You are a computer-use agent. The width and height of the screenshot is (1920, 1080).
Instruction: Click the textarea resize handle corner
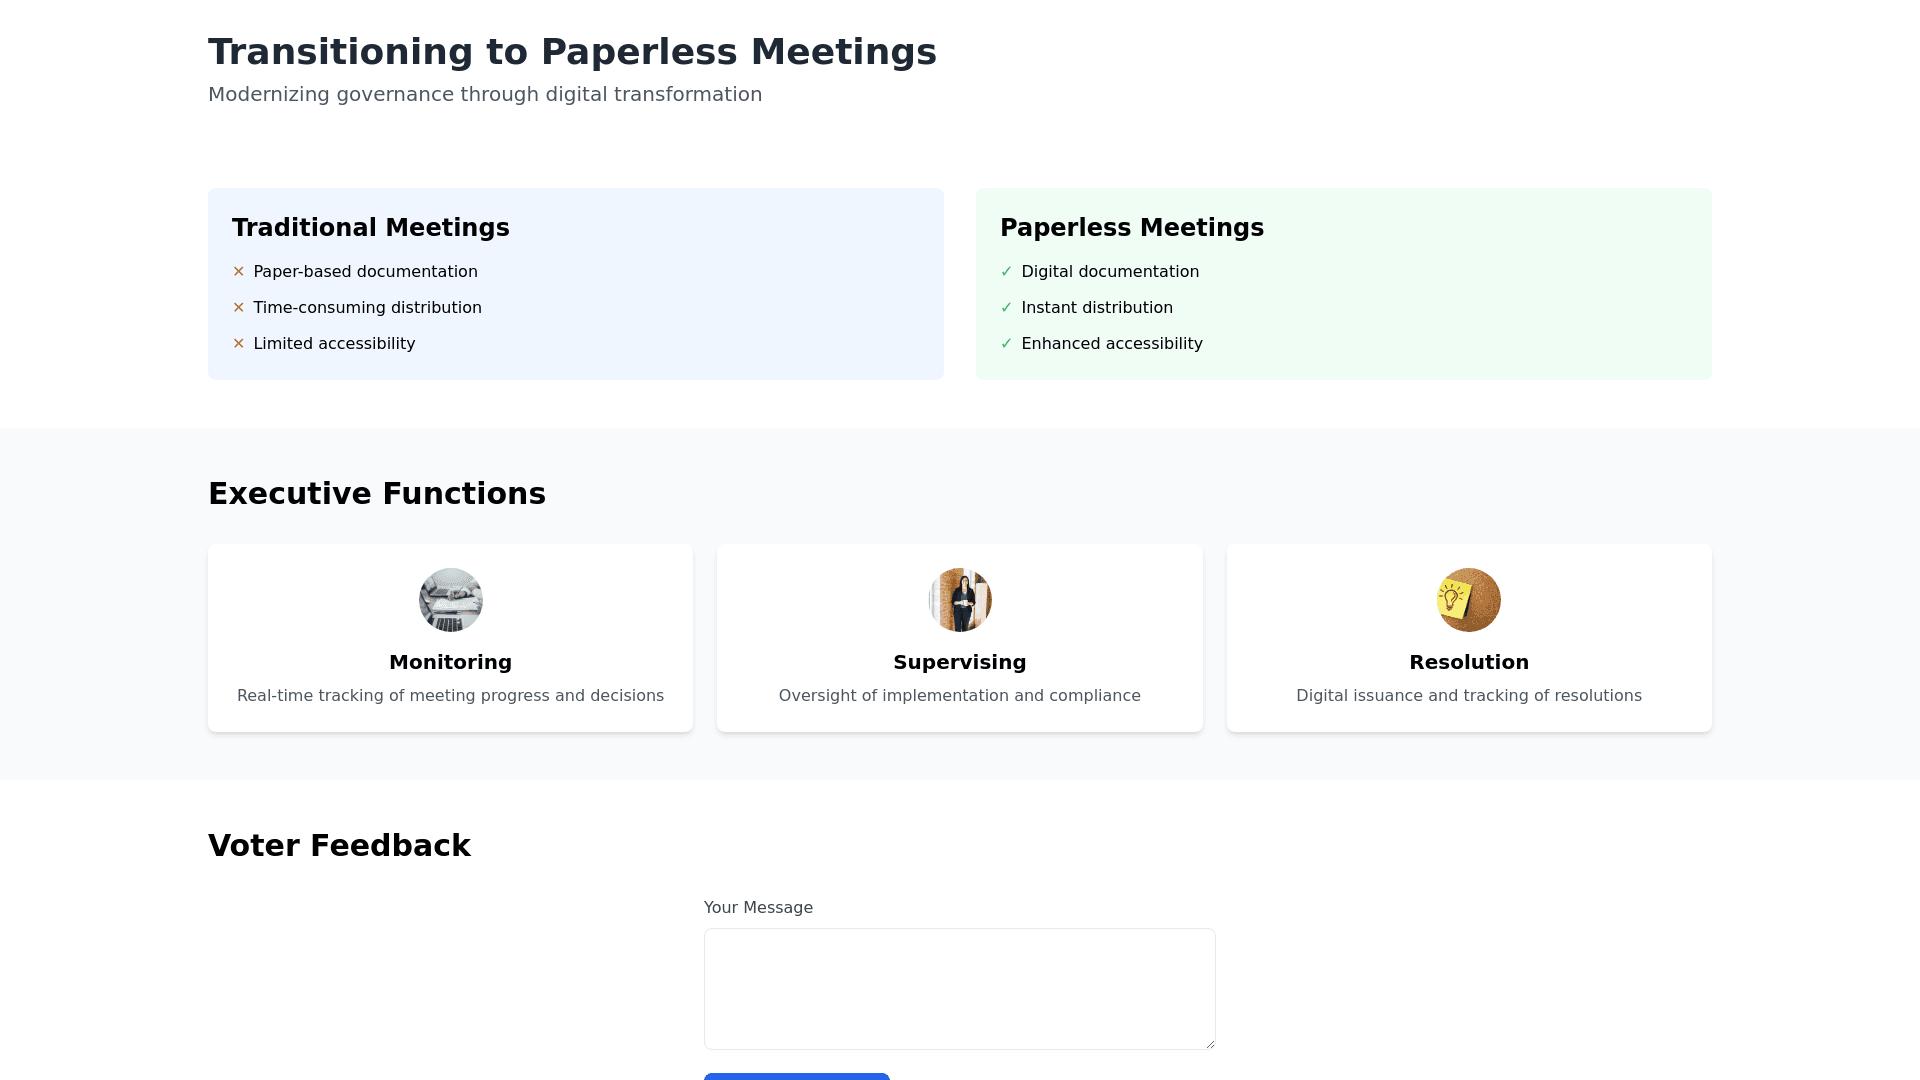pyautogui.click(x=1210, y=1044)
